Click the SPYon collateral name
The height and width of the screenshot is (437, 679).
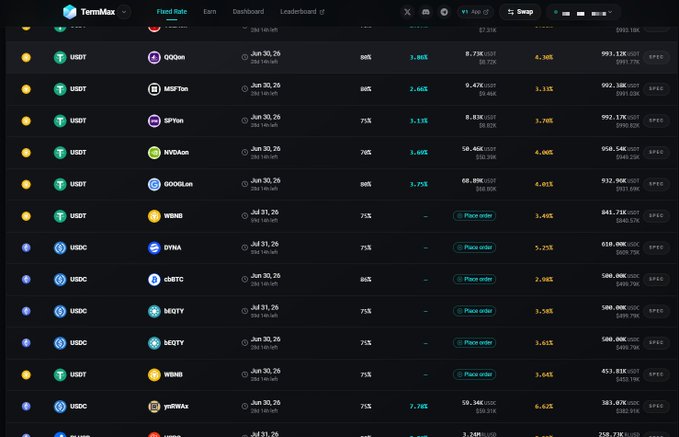pos(174,121)
